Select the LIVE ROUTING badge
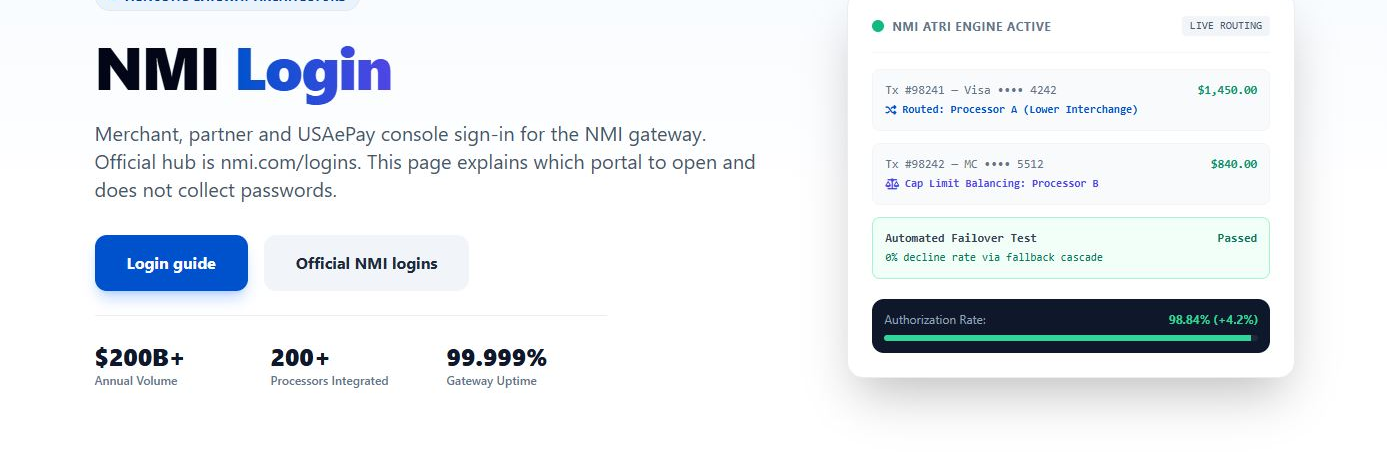 coord(1225,26)
